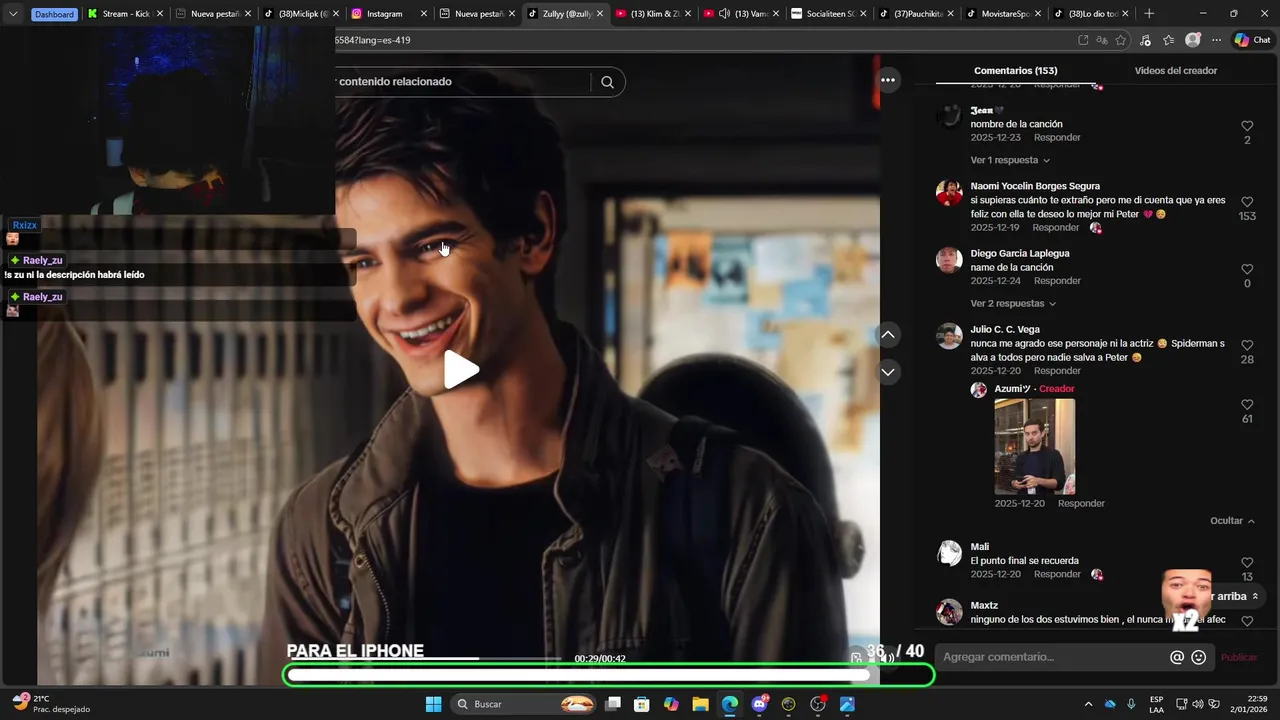Open the weather widget showing 21°C
The height and width of the screenshot is (720, 1280).
coord(52,704)
